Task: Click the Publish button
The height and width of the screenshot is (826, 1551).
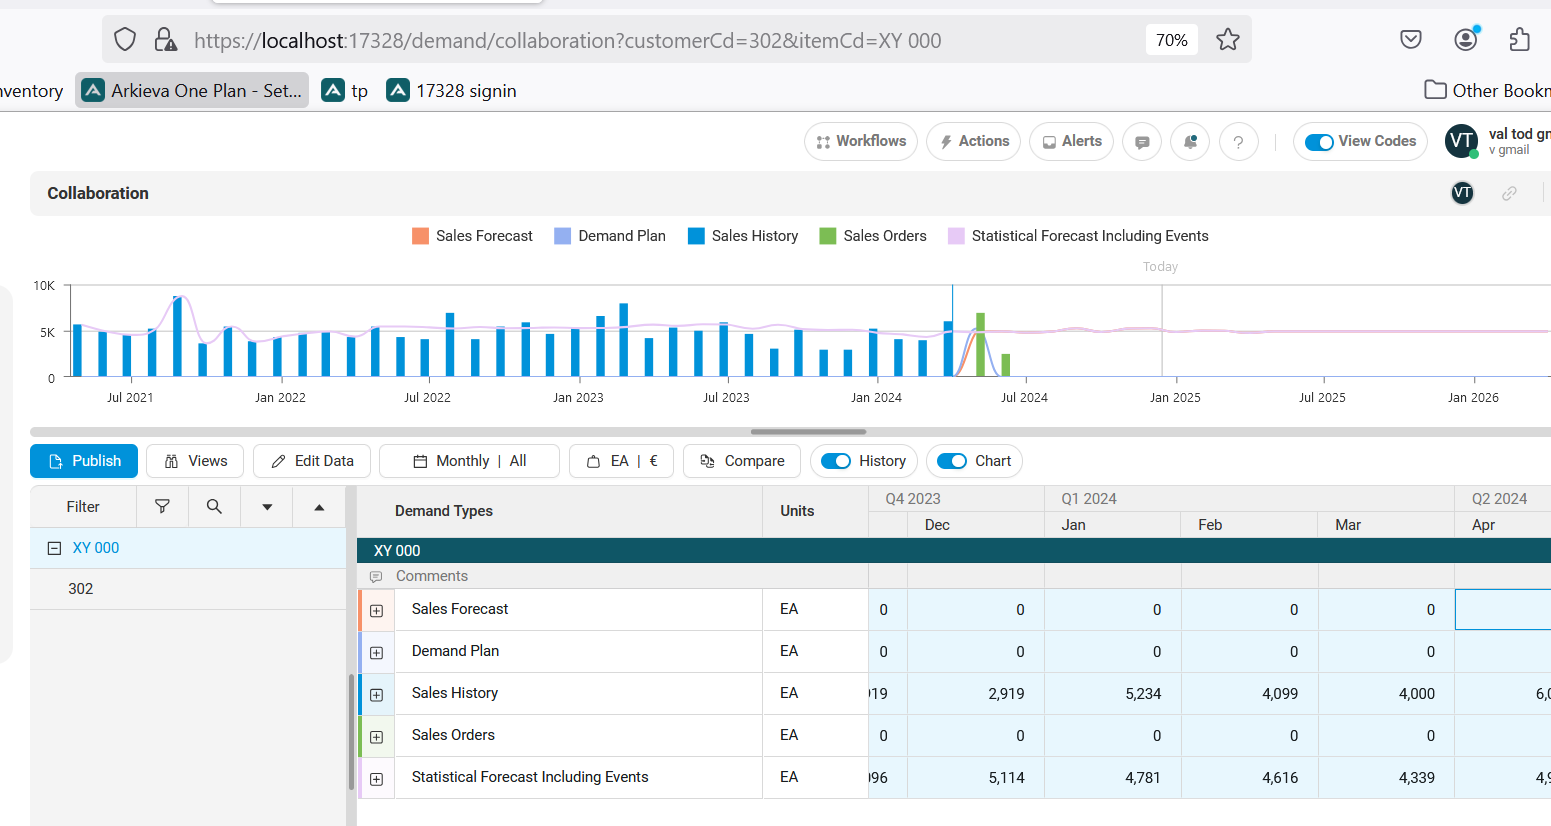Action: click(84, 461)
